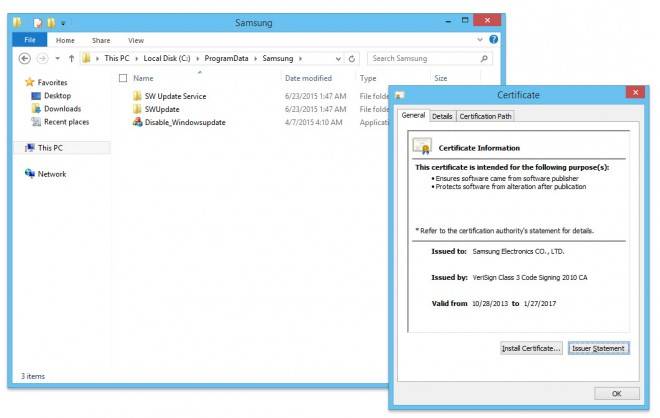Switch to Certification Path tab
This screenshot has width=660, height=418.
click(x=485, y=116)
